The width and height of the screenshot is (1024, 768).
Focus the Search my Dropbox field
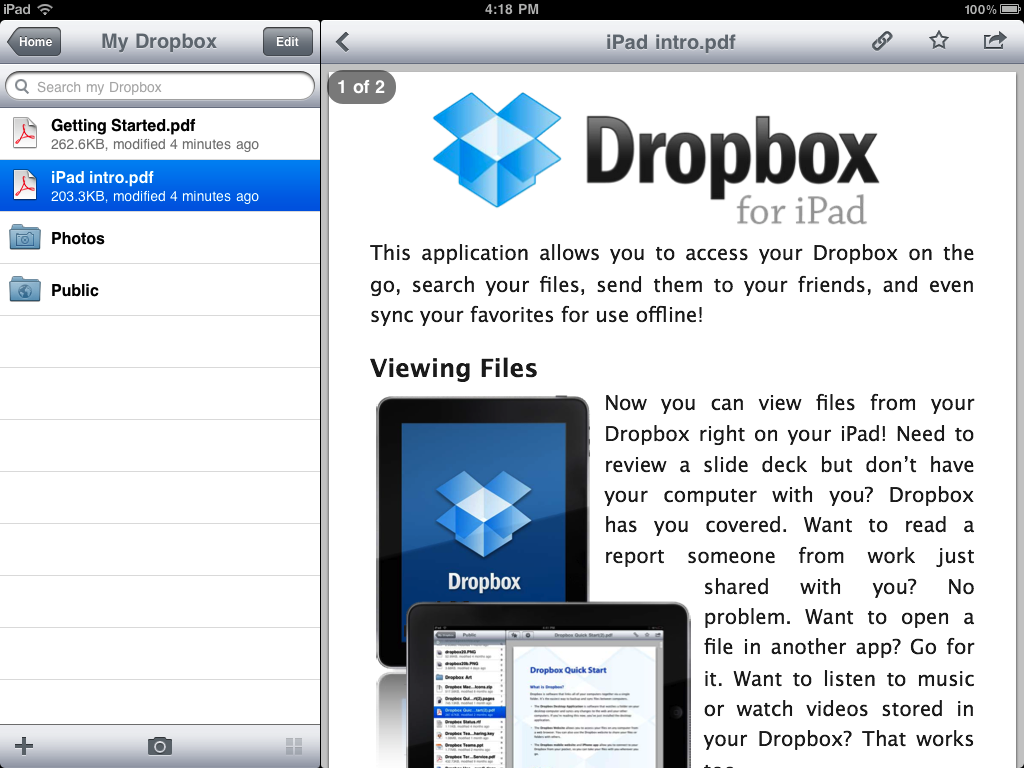pos(160,87)
